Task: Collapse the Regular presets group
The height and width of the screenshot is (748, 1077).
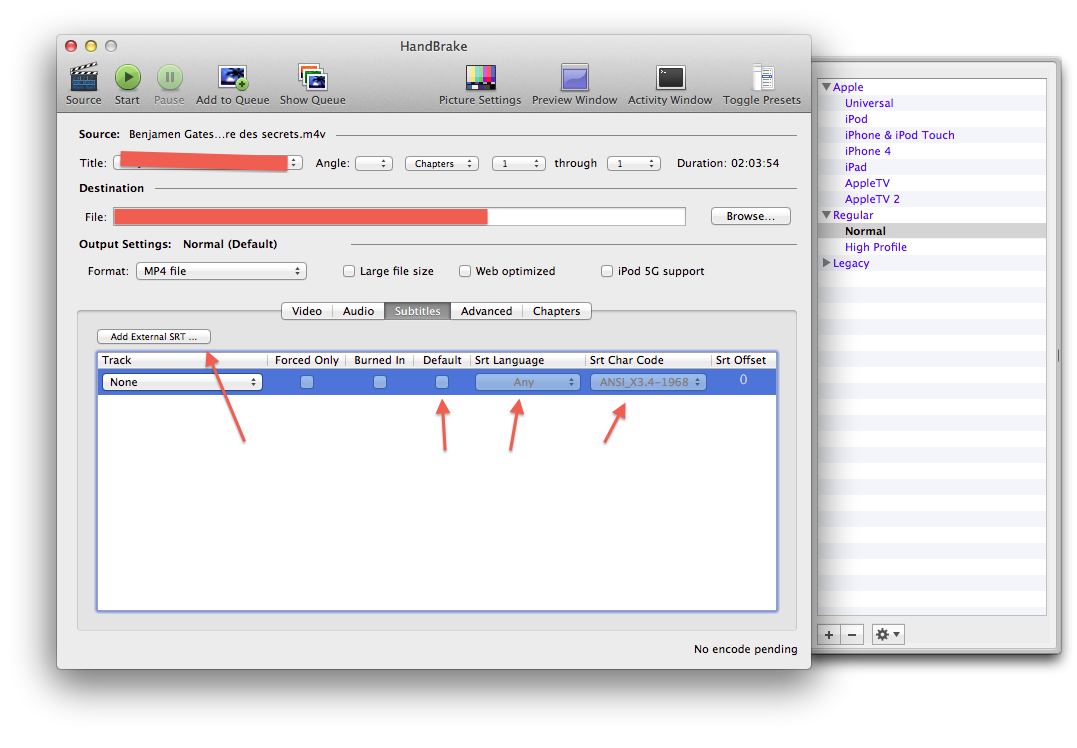Action: pyautogui.click(x=827, y=215)
